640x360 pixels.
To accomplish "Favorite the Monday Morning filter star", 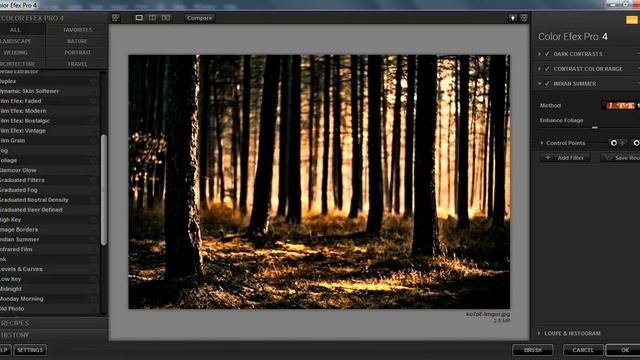I will pyautogui.click(x=93, y=299).
